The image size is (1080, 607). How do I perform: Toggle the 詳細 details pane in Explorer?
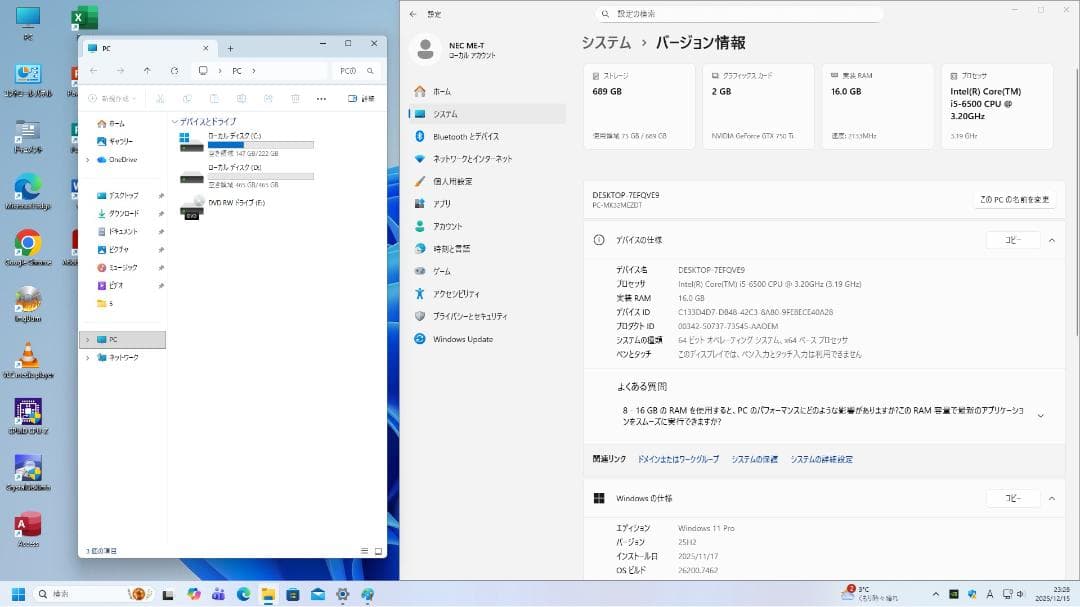pyautogui.click(x=360, y=98)
